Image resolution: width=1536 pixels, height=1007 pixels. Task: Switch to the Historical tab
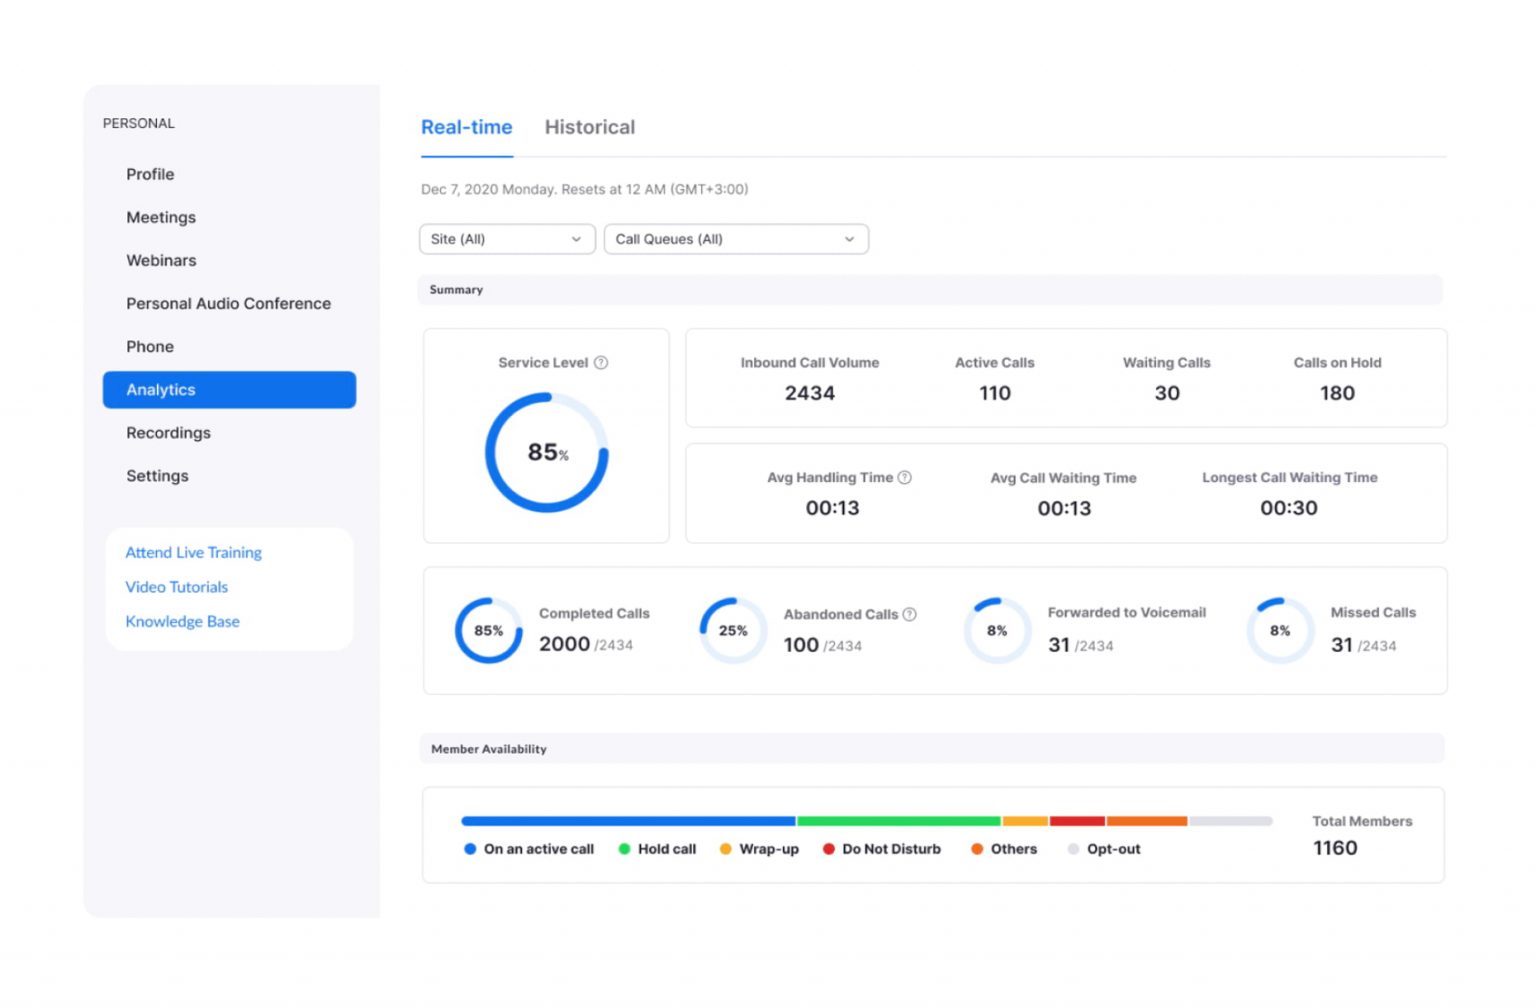(x=590, y=127)
